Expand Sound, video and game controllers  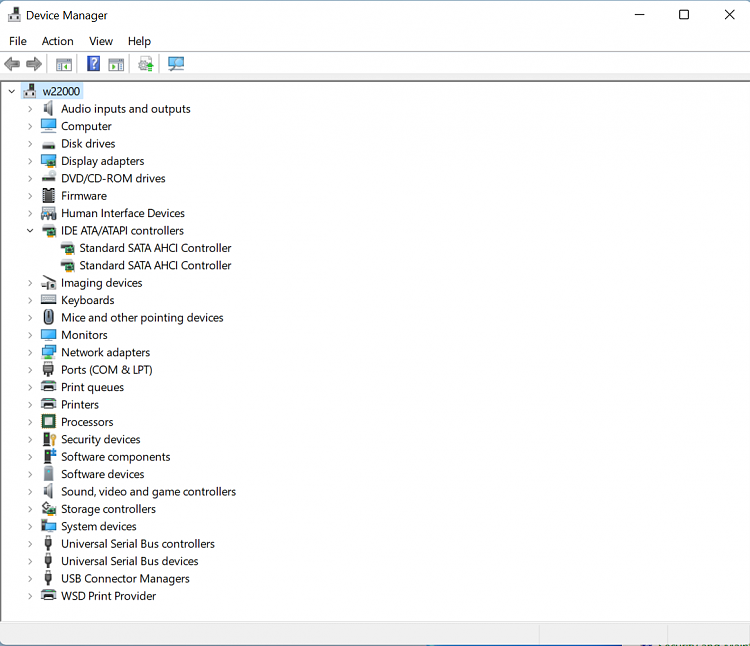30,492
